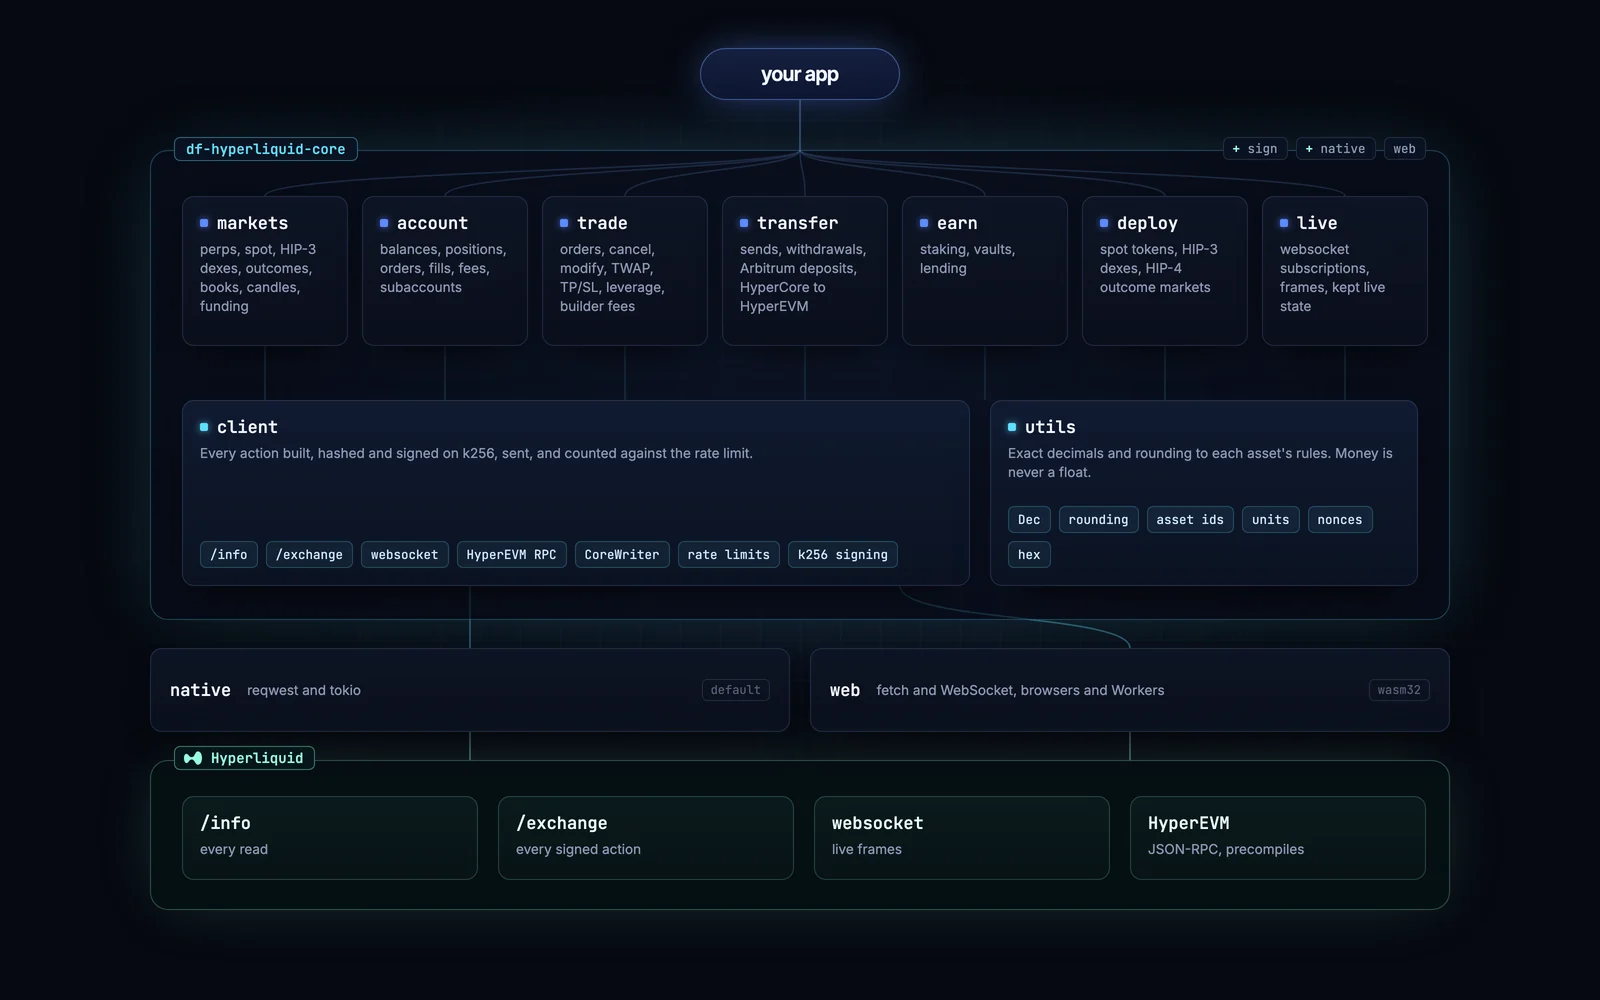1600x1000 pixels.
Task: Open the websocket 'live frames' card
Action: pos(962,838)
